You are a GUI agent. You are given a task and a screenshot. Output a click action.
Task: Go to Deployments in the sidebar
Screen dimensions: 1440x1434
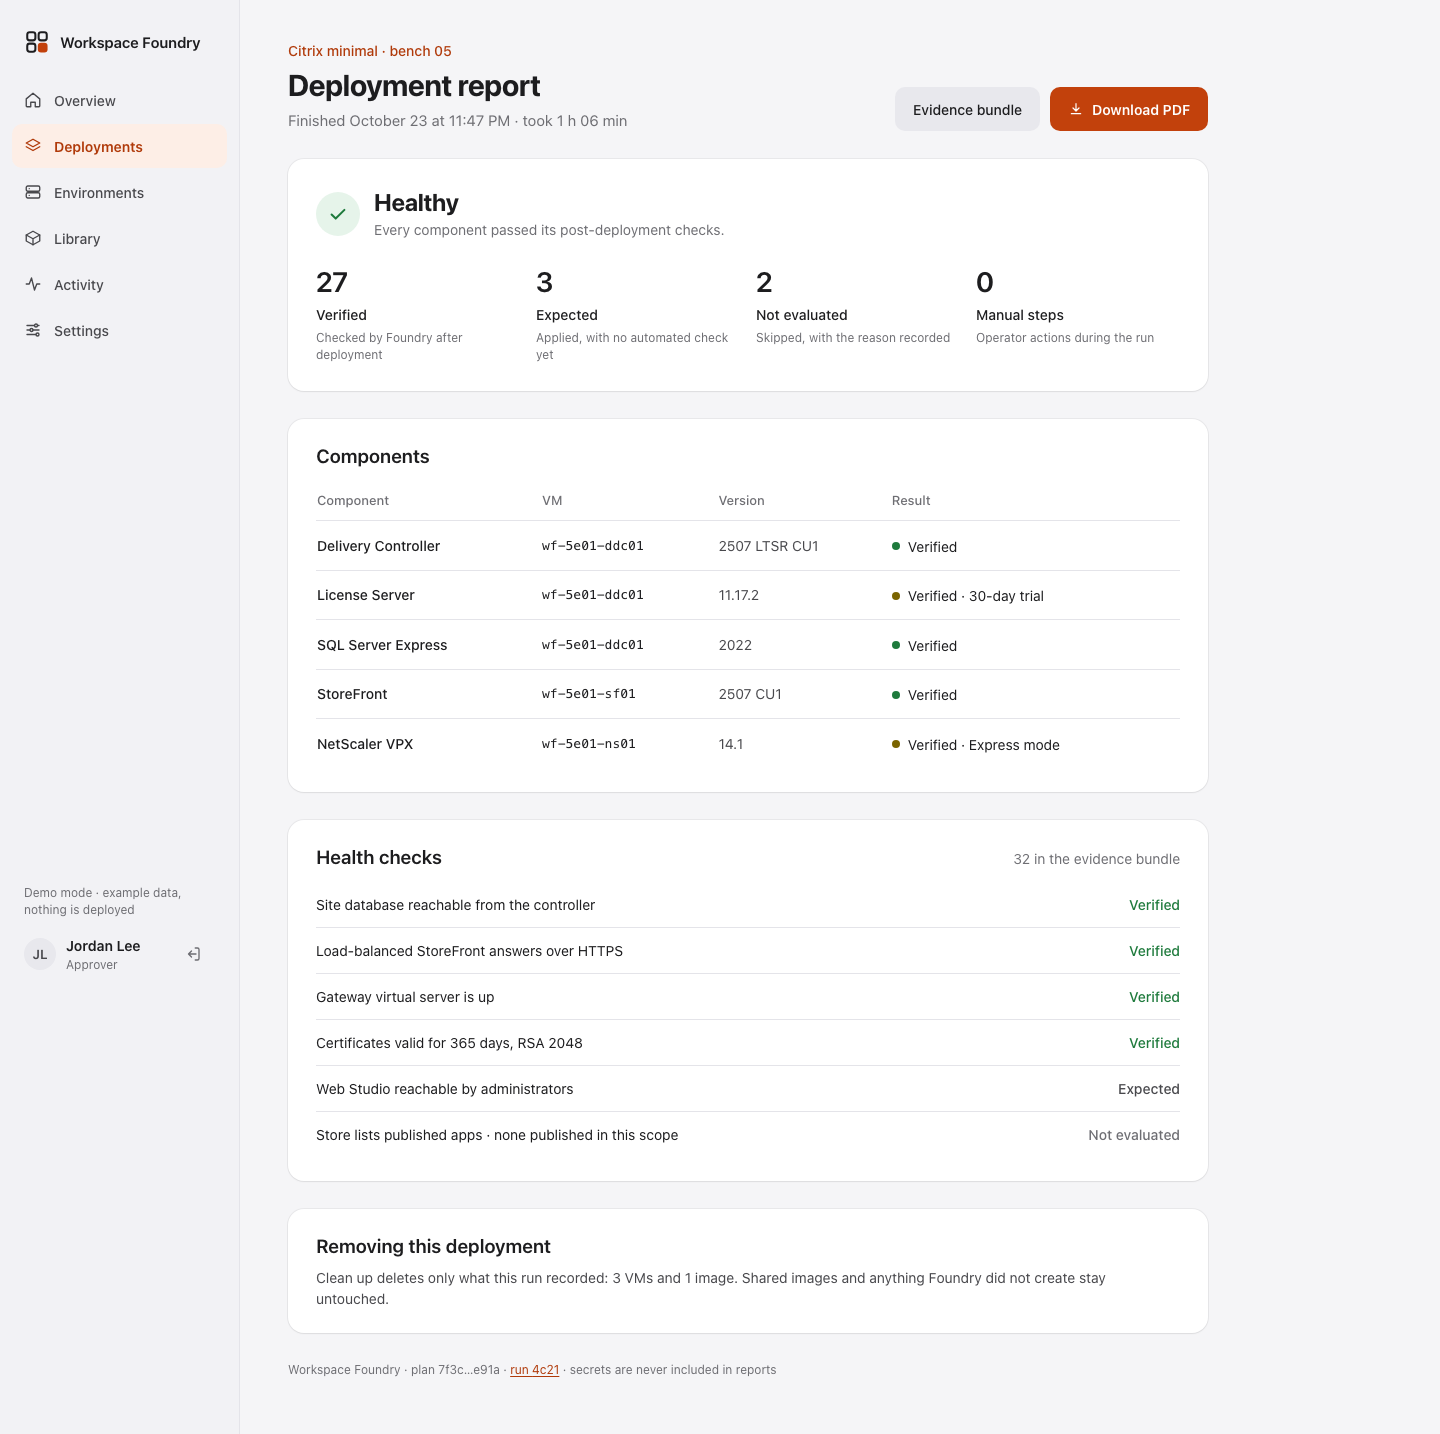coord(120,147)
